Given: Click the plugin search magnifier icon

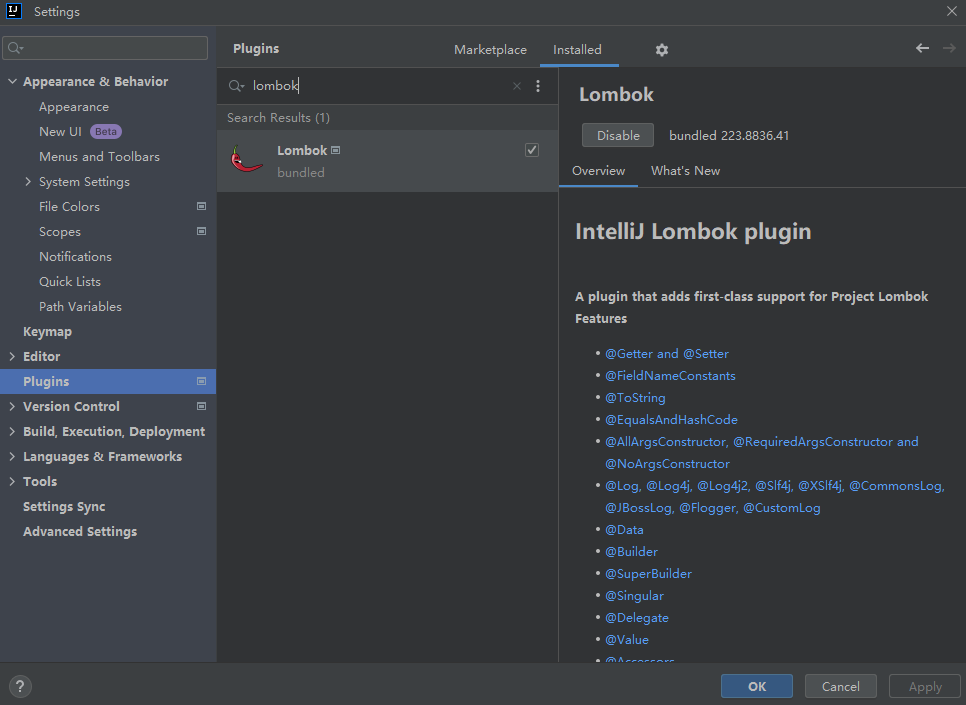Looking at the screenshot, I should (236, 86).
